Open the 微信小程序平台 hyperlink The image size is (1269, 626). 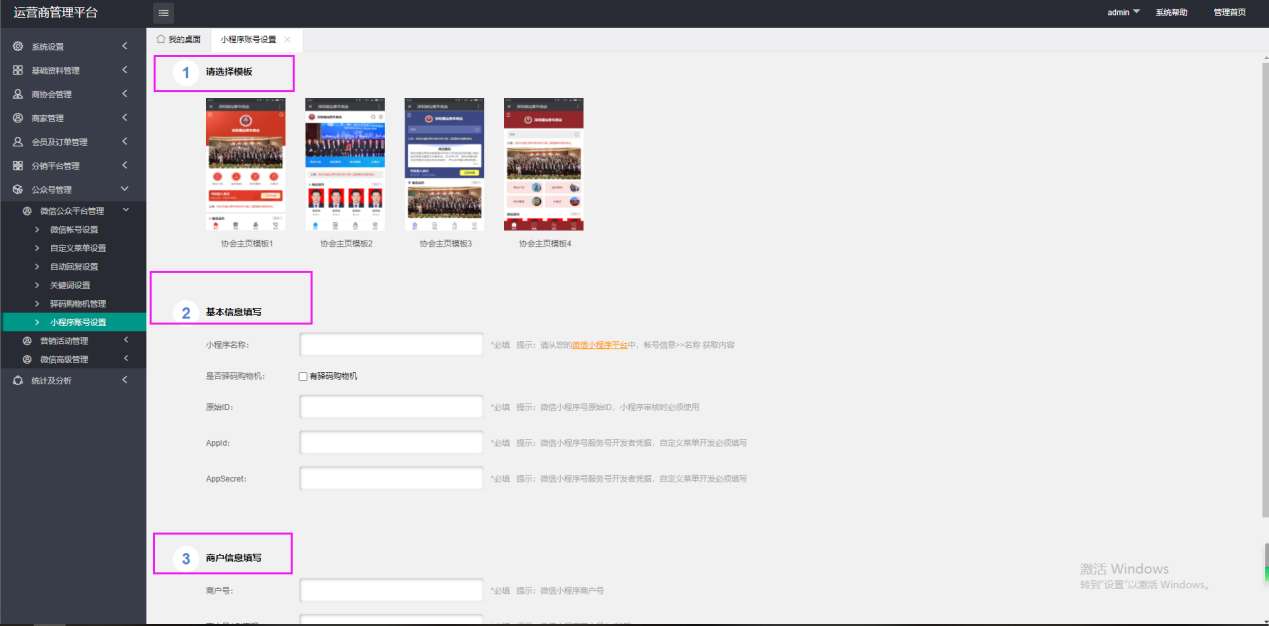pyautogui.click(x=599, y=345)
